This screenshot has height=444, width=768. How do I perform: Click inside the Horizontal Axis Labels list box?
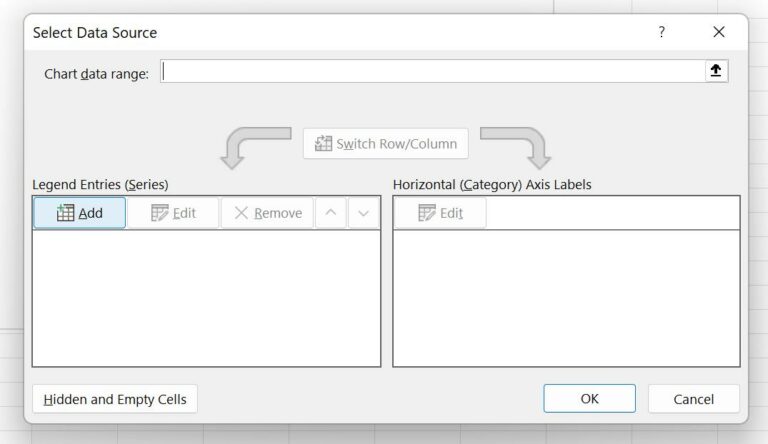[x=566, y=298]
